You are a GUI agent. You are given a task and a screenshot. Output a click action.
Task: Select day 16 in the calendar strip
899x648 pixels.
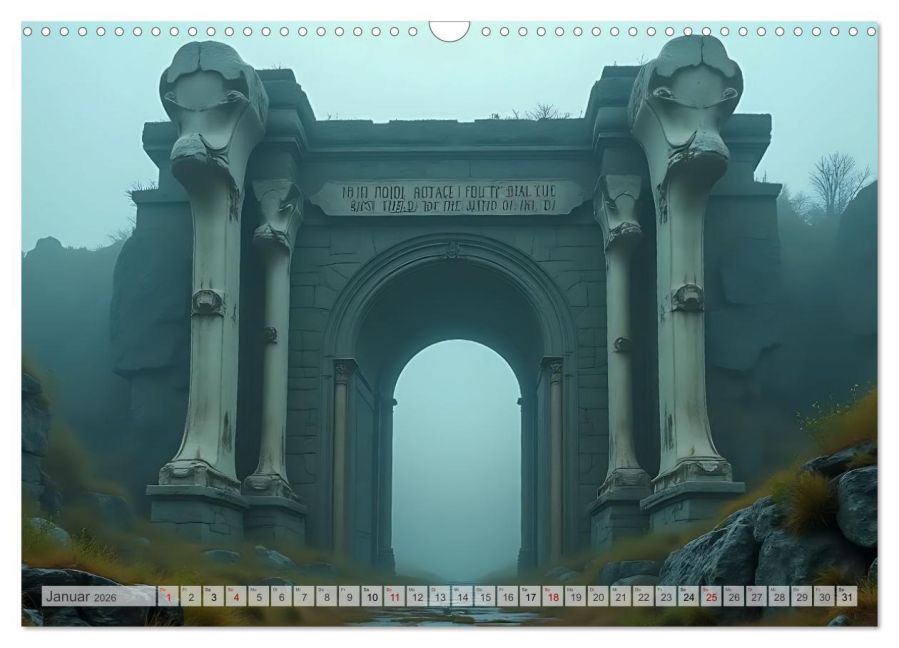(x=508, y=596)
